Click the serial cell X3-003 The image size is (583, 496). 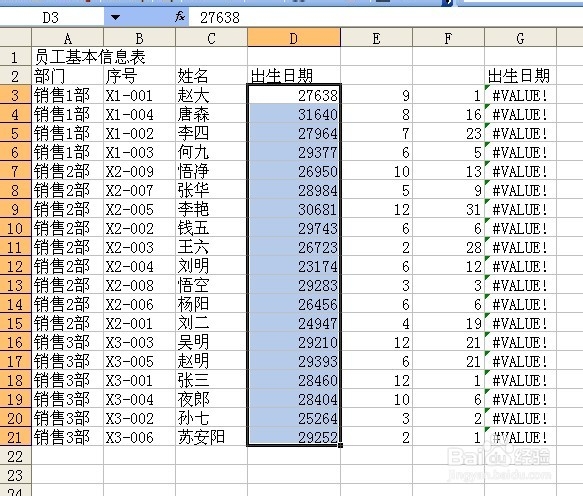(139, 342)
